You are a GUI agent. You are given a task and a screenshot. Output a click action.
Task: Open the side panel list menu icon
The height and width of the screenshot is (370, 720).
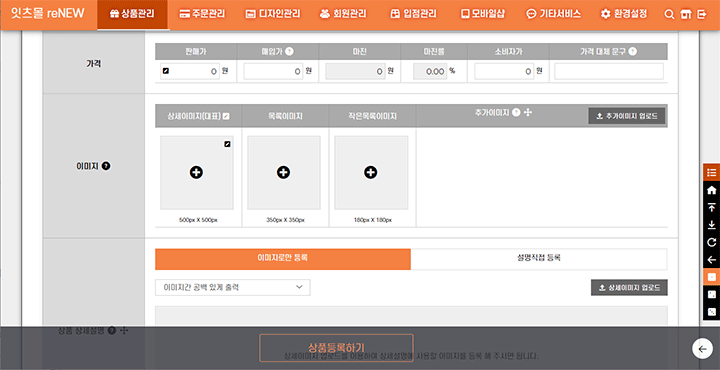(712, 173)
